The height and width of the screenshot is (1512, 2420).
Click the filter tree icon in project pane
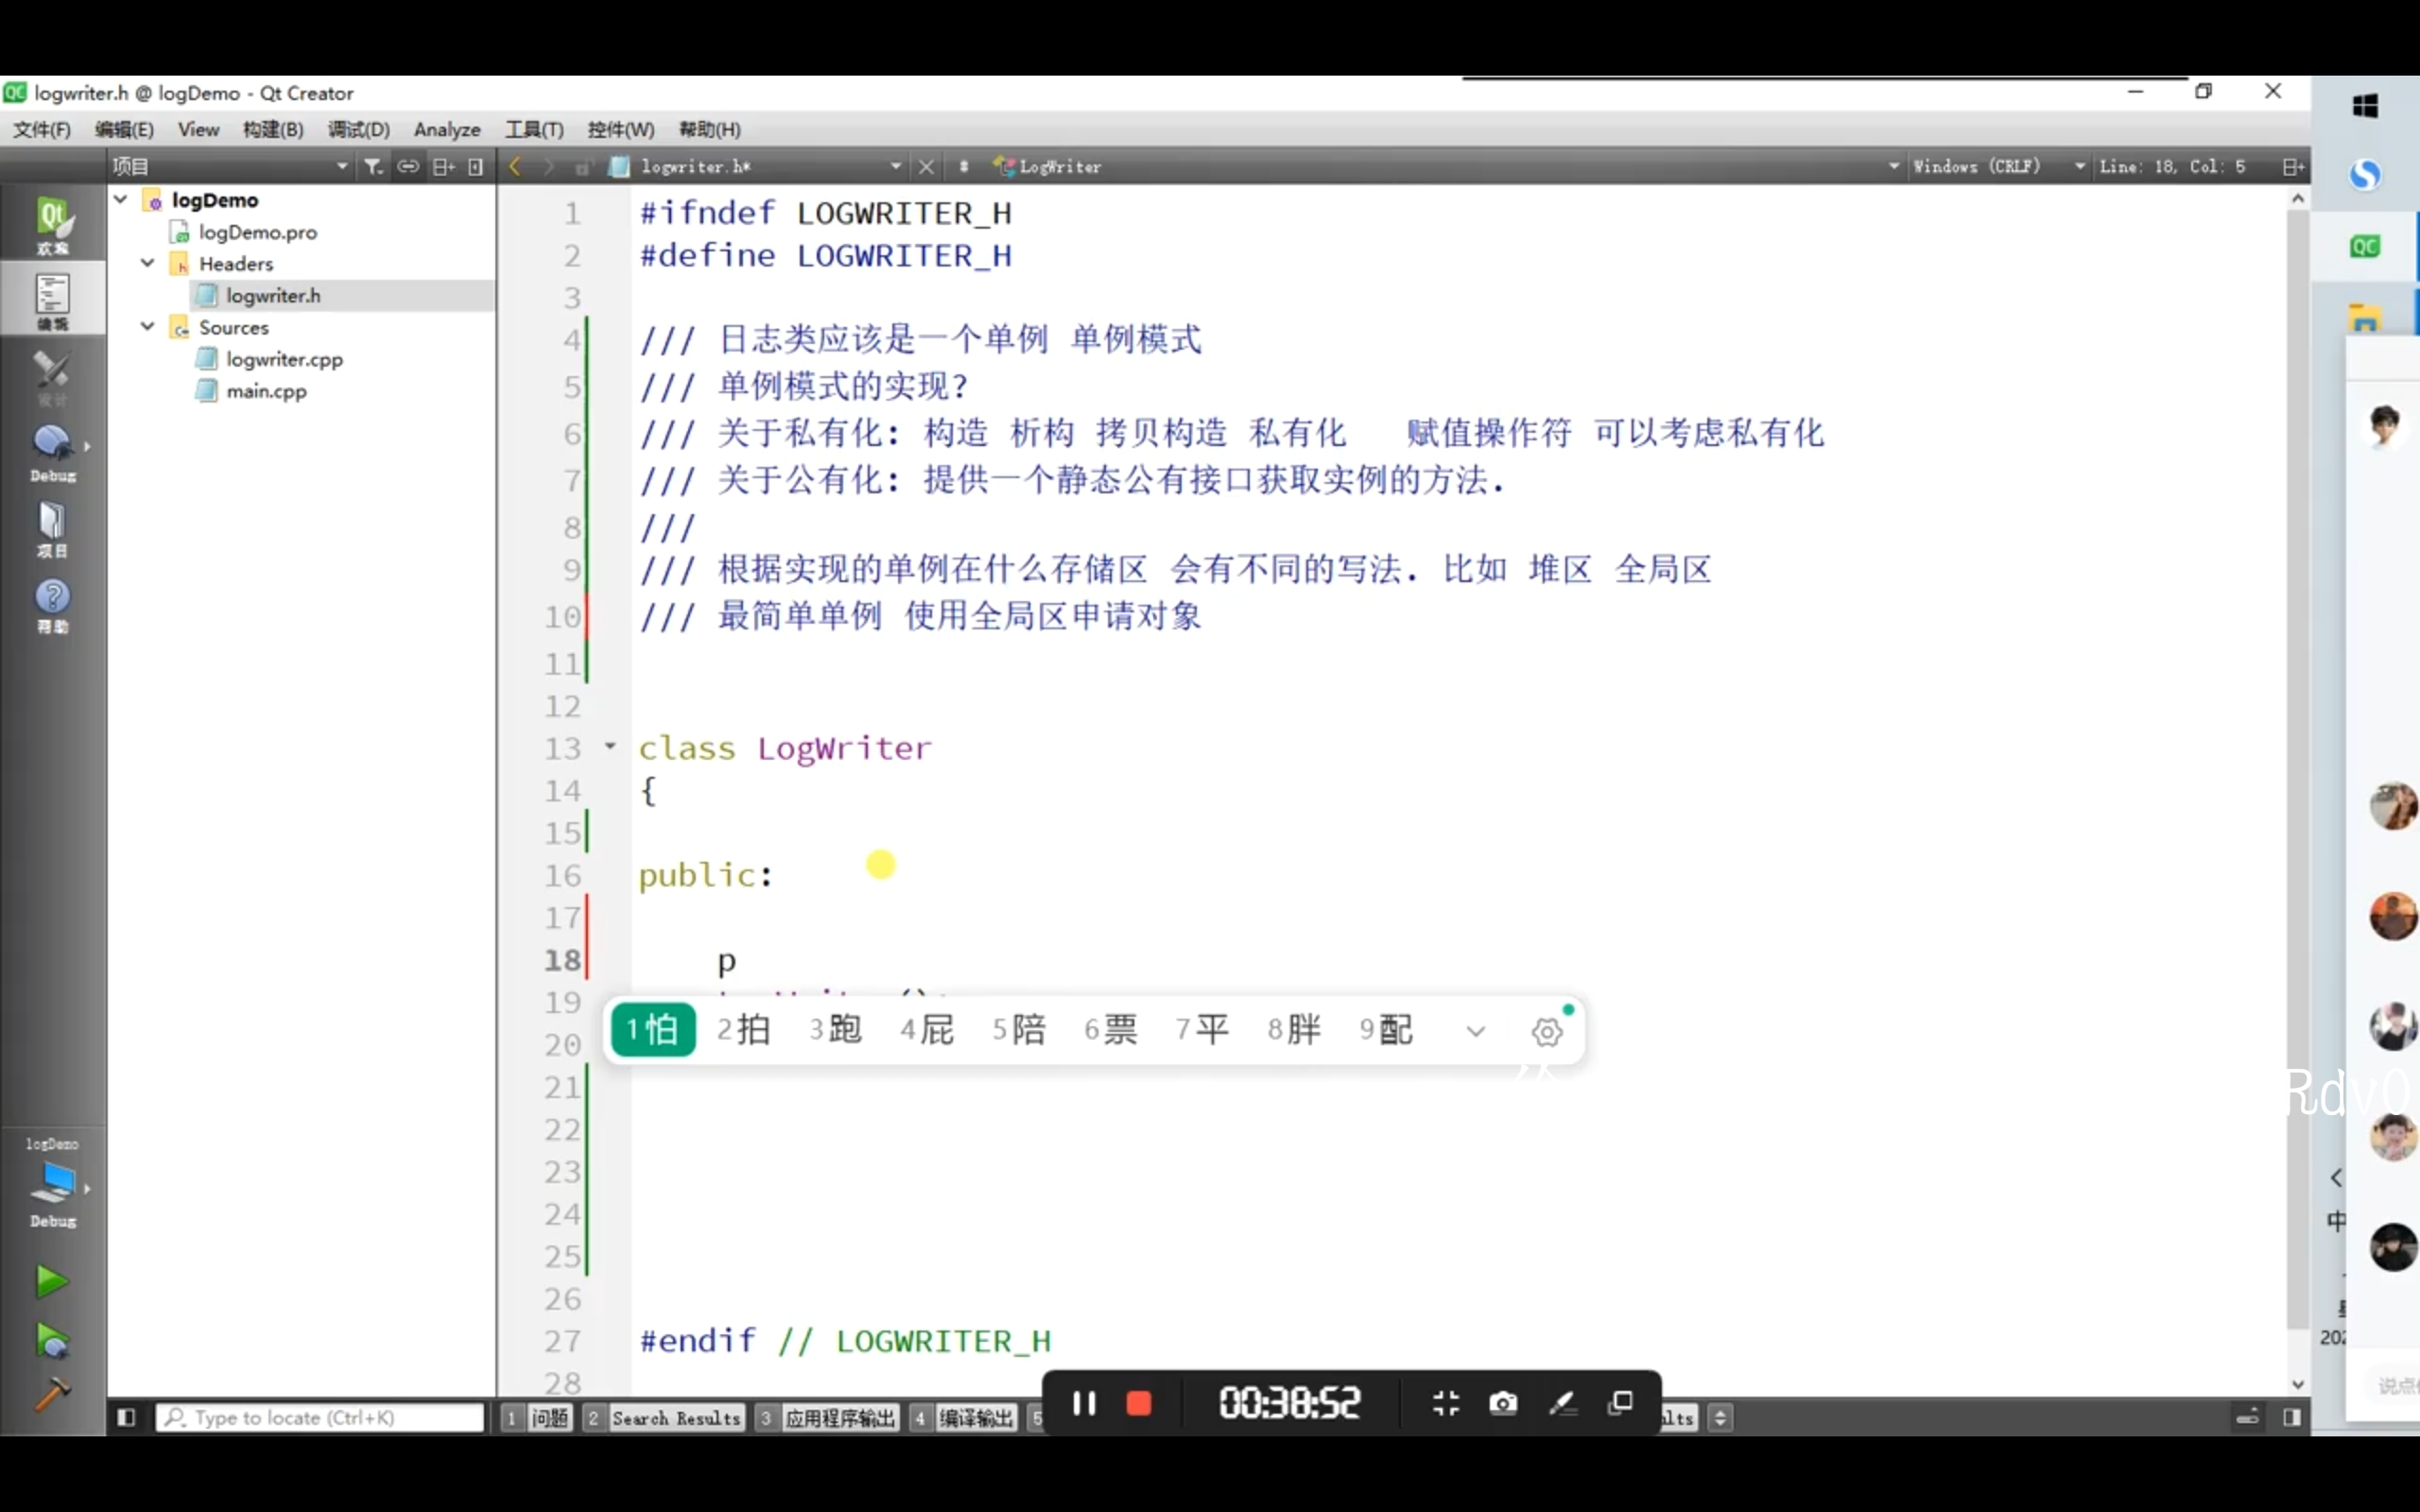(373, 167)
